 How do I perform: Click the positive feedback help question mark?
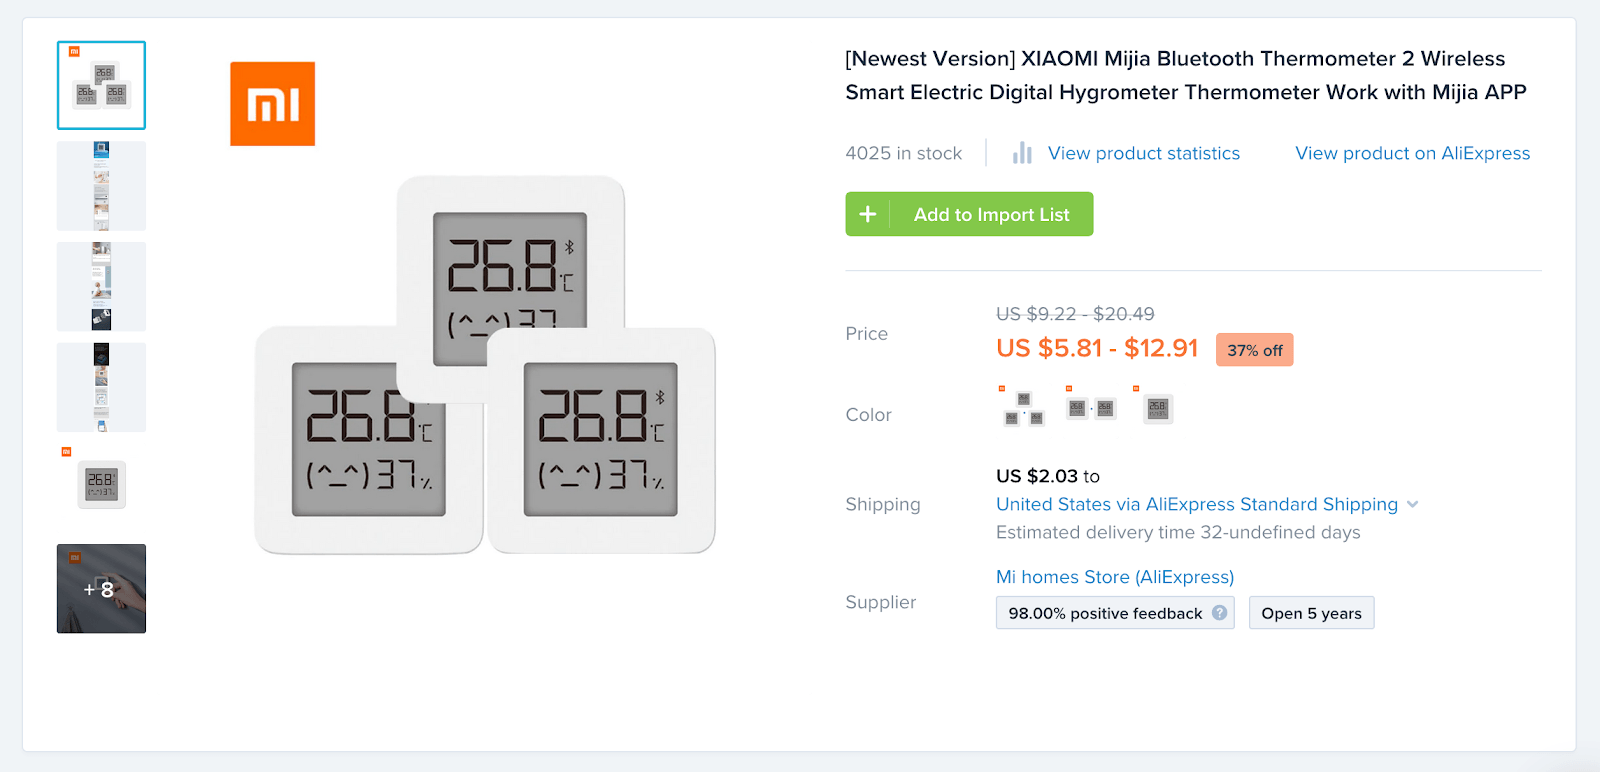[x=1219, y=613]
